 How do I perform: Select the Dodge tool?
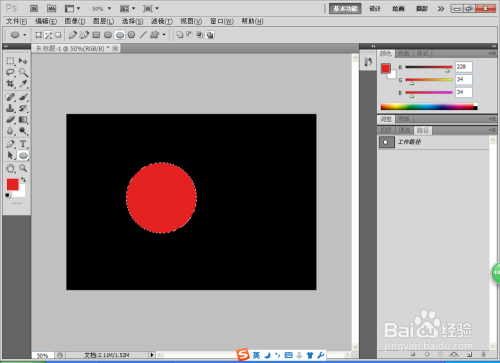(23, 131)
